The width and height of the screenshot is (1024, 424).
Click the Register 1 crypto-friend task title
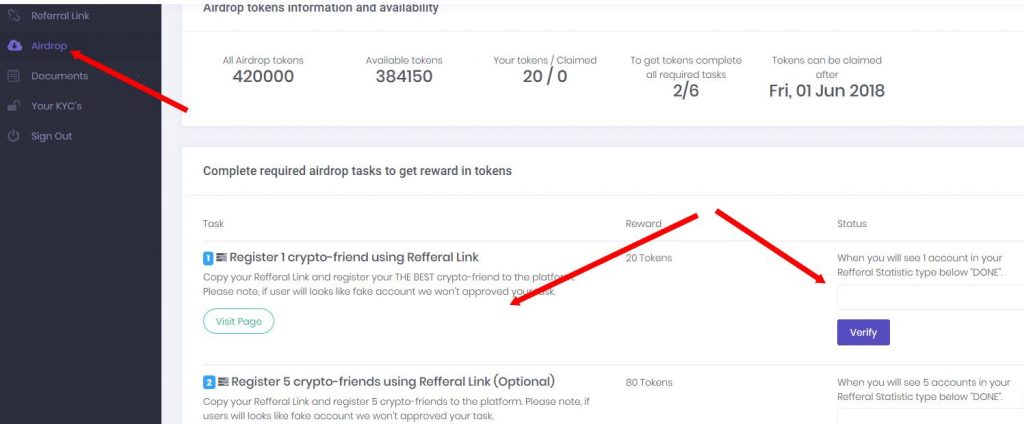coord(354,257)
